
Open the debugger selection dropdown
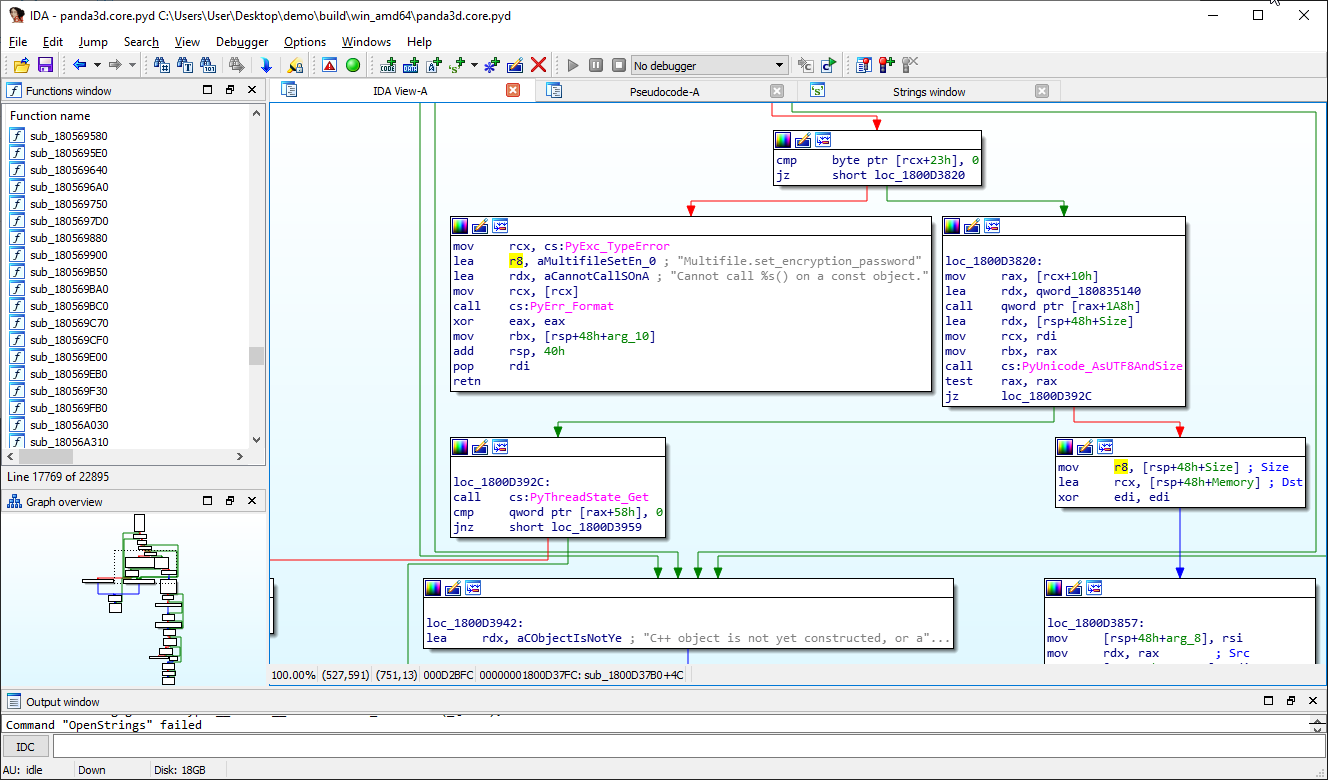780,65
